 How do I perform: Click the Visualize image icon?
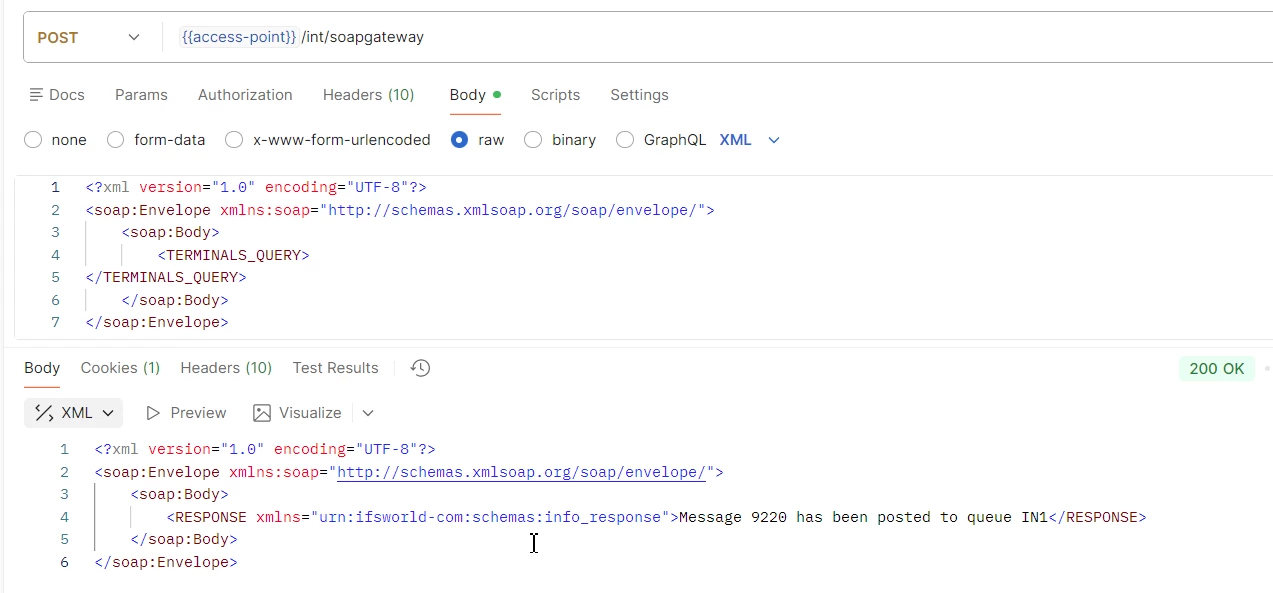click(x=262, y=413)
